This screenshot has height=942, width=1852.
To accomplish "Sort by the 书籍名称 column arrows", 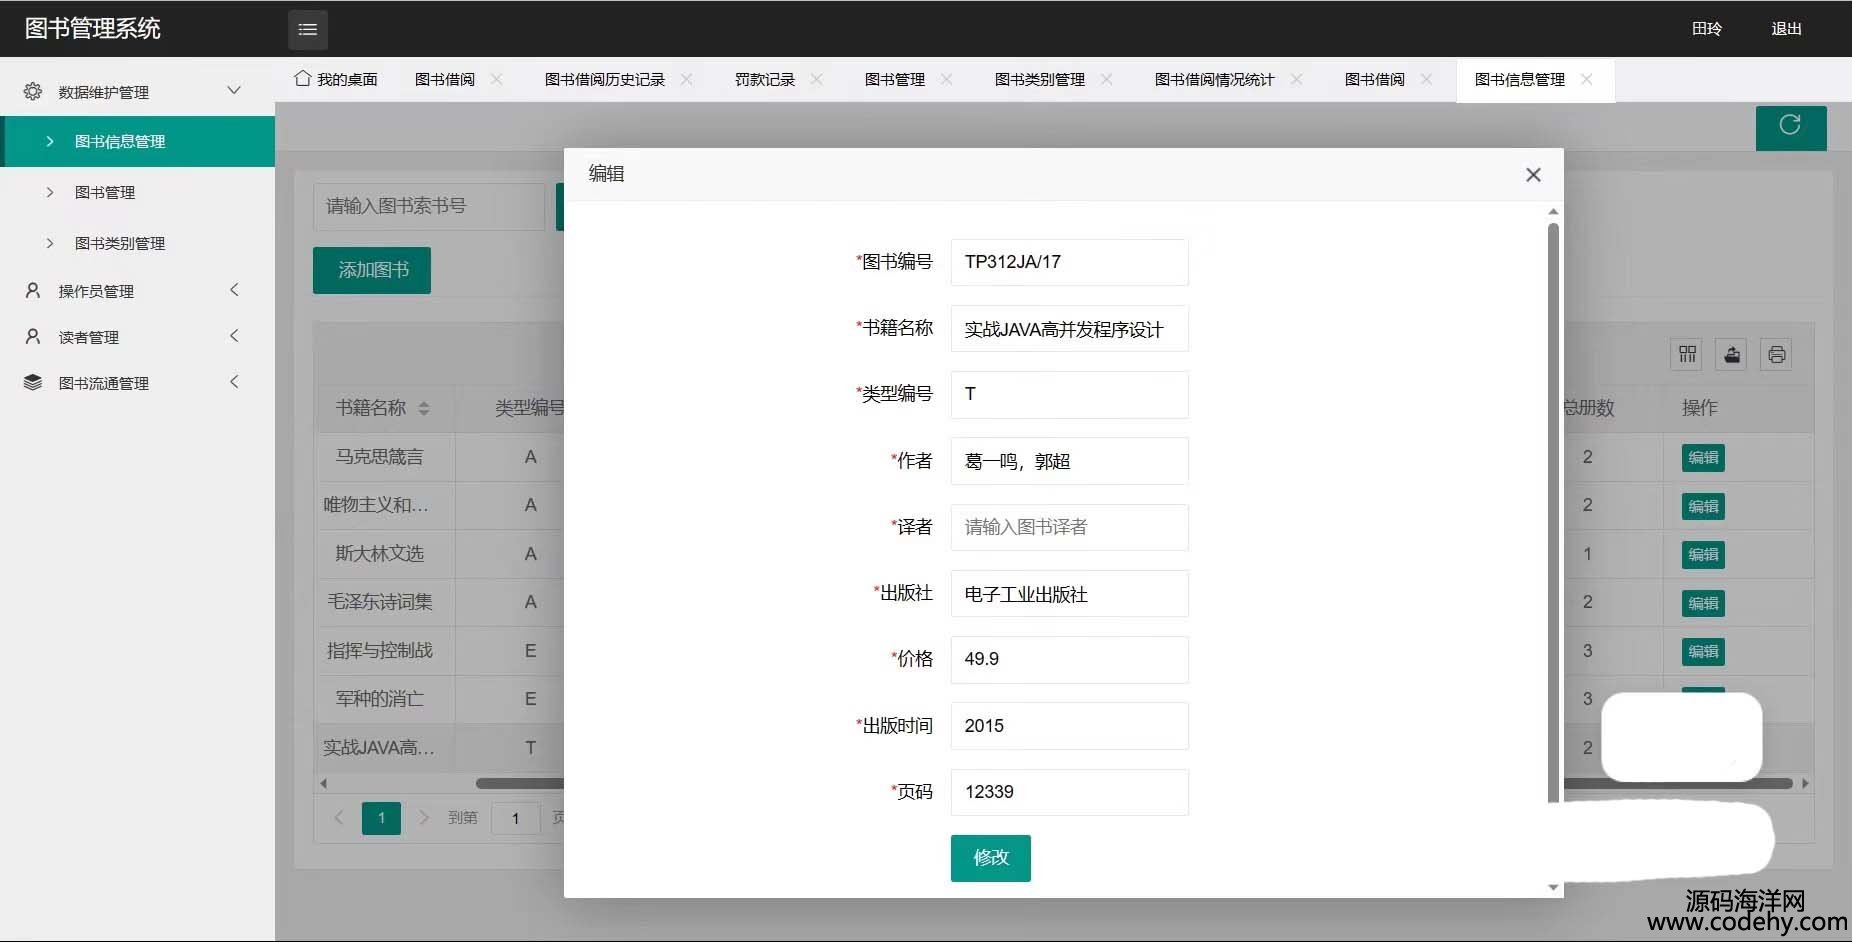I will [424, 408].
